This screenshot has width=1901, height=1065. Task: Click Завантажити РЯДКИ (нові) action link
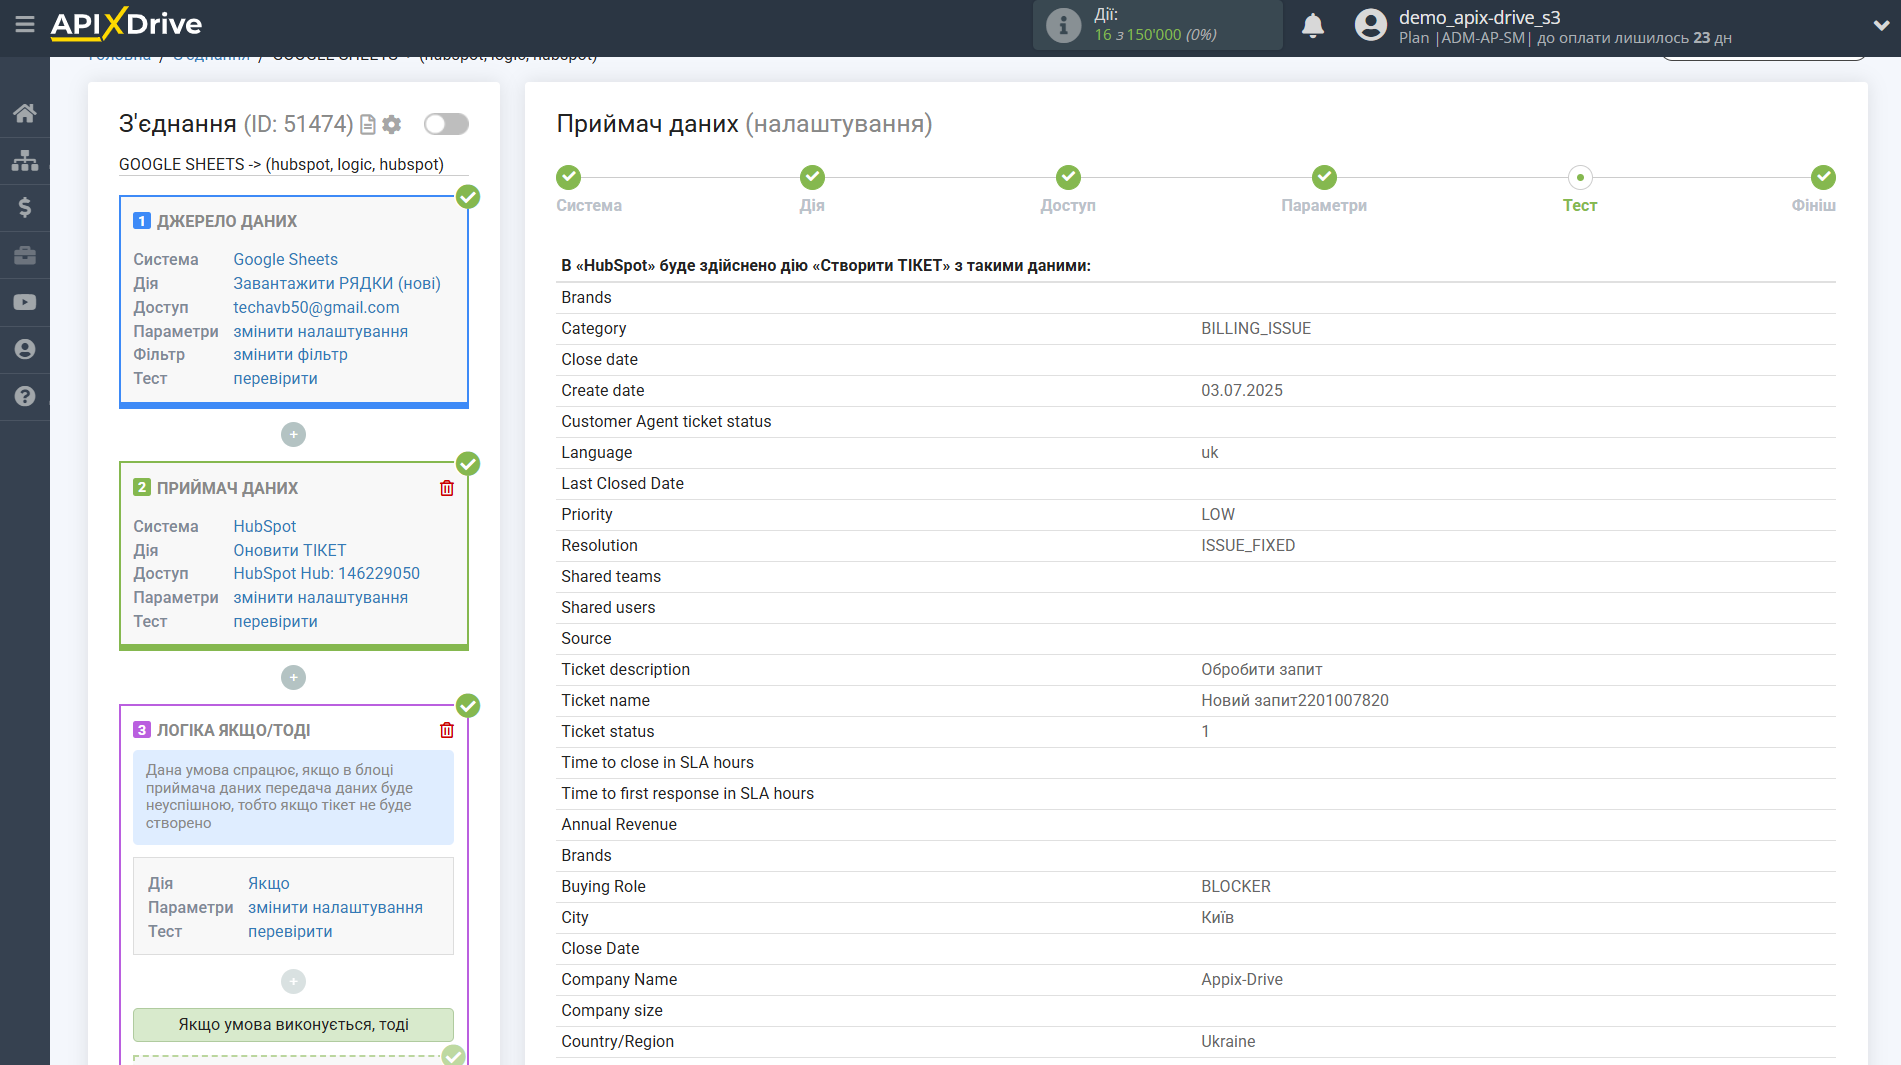[x=337, y=283]
